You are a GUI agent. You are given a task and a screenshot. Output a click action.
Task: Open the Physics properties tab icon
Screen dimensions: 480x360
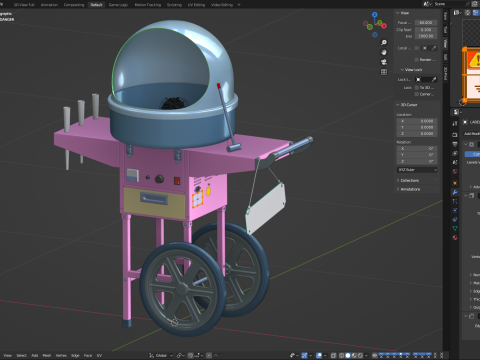click(455, 210)
